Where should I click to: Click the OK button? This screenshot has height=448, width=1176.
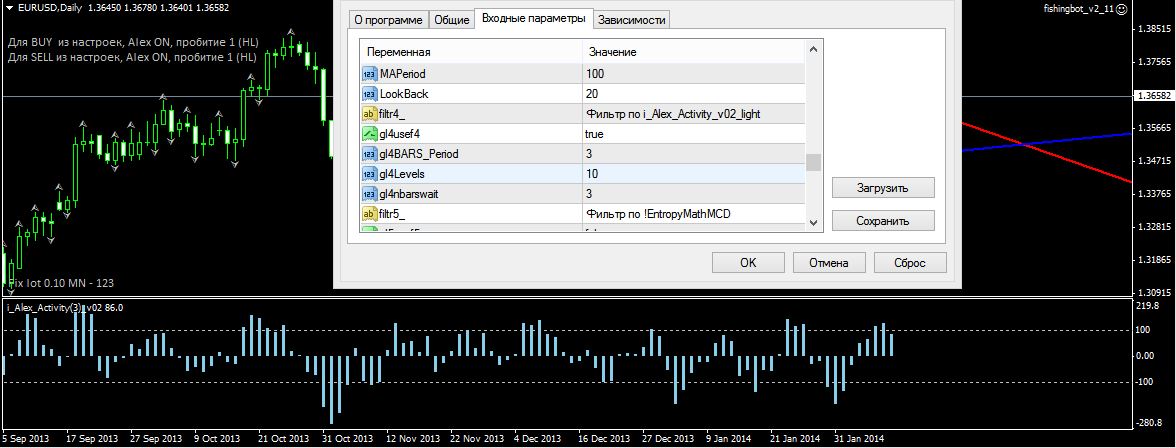748,263
